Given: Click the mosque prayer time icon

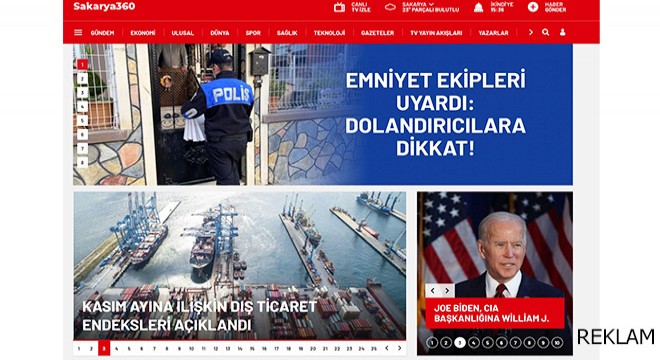Looking at the screenshot, I should click(x=479, y=7).
